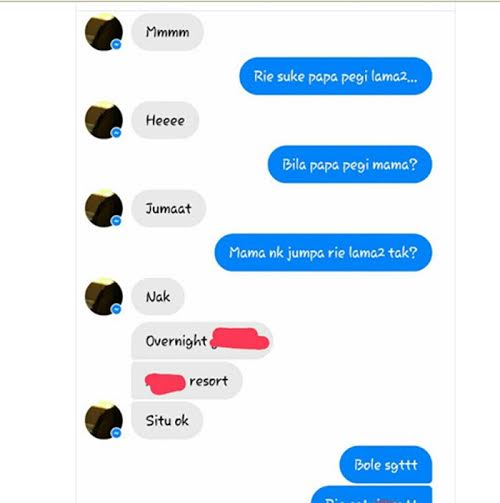This screenshot has height=503, width=500.
Task: Select the "Mama nk jumpa rie lama2 tak?" bubble
Action: pyautogui.click(x=323, y=252)
